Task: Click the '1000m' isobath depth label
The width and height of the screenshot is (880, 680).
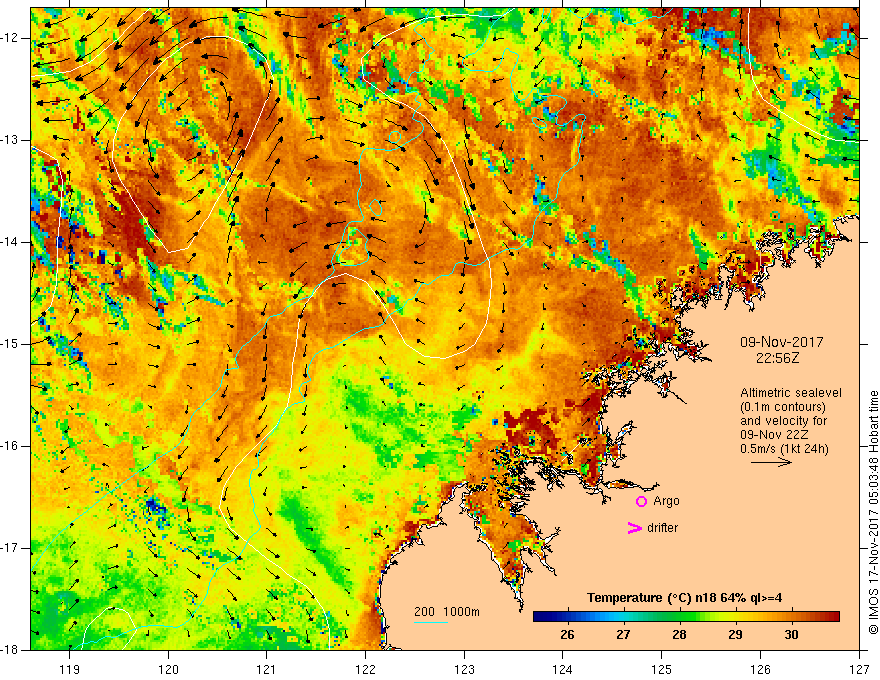Action: point(461,612)
